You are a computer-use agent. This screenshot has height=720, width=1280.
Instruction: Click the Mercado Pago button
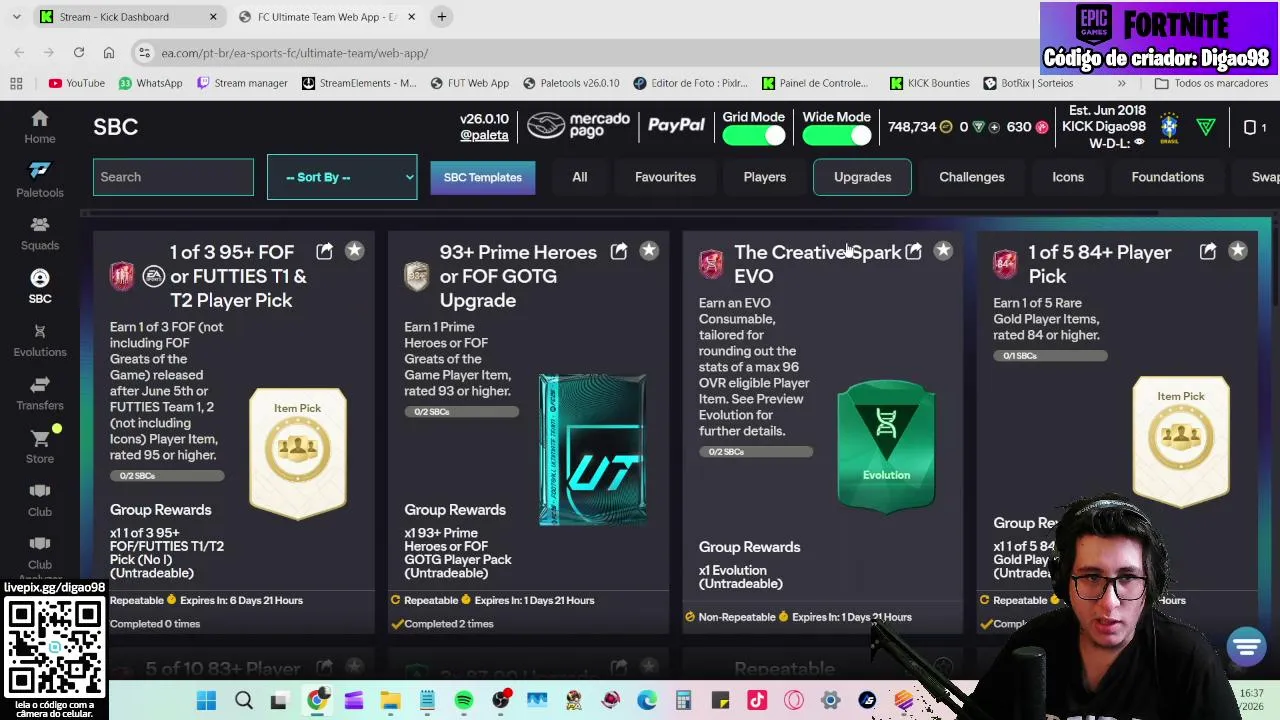(579, 126)
